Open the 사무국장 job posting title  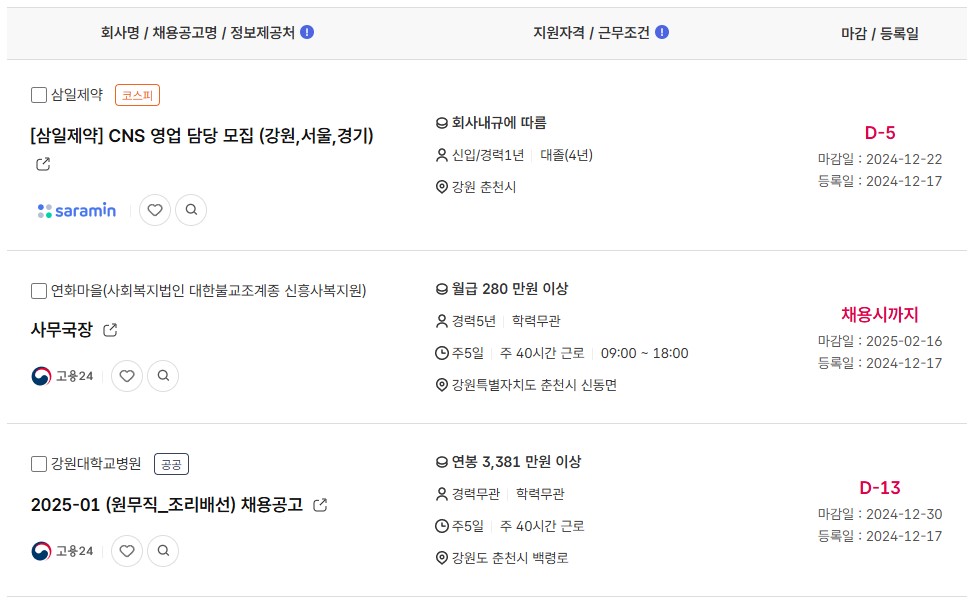[61, 330]
